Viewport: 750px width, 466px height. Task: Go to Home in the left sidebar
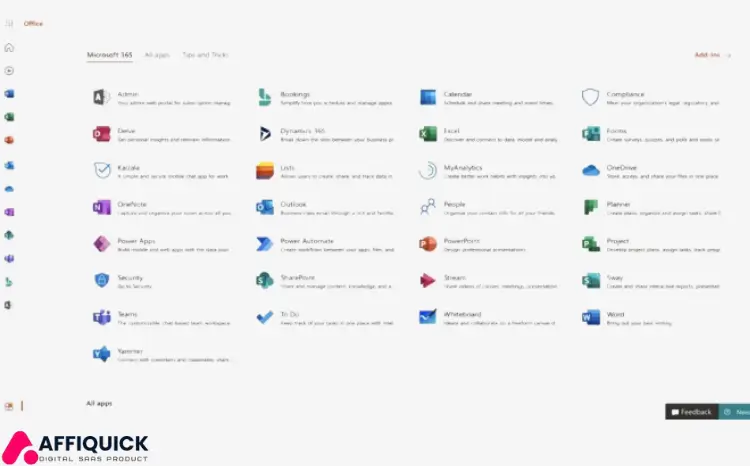click(x=9, y=47)
